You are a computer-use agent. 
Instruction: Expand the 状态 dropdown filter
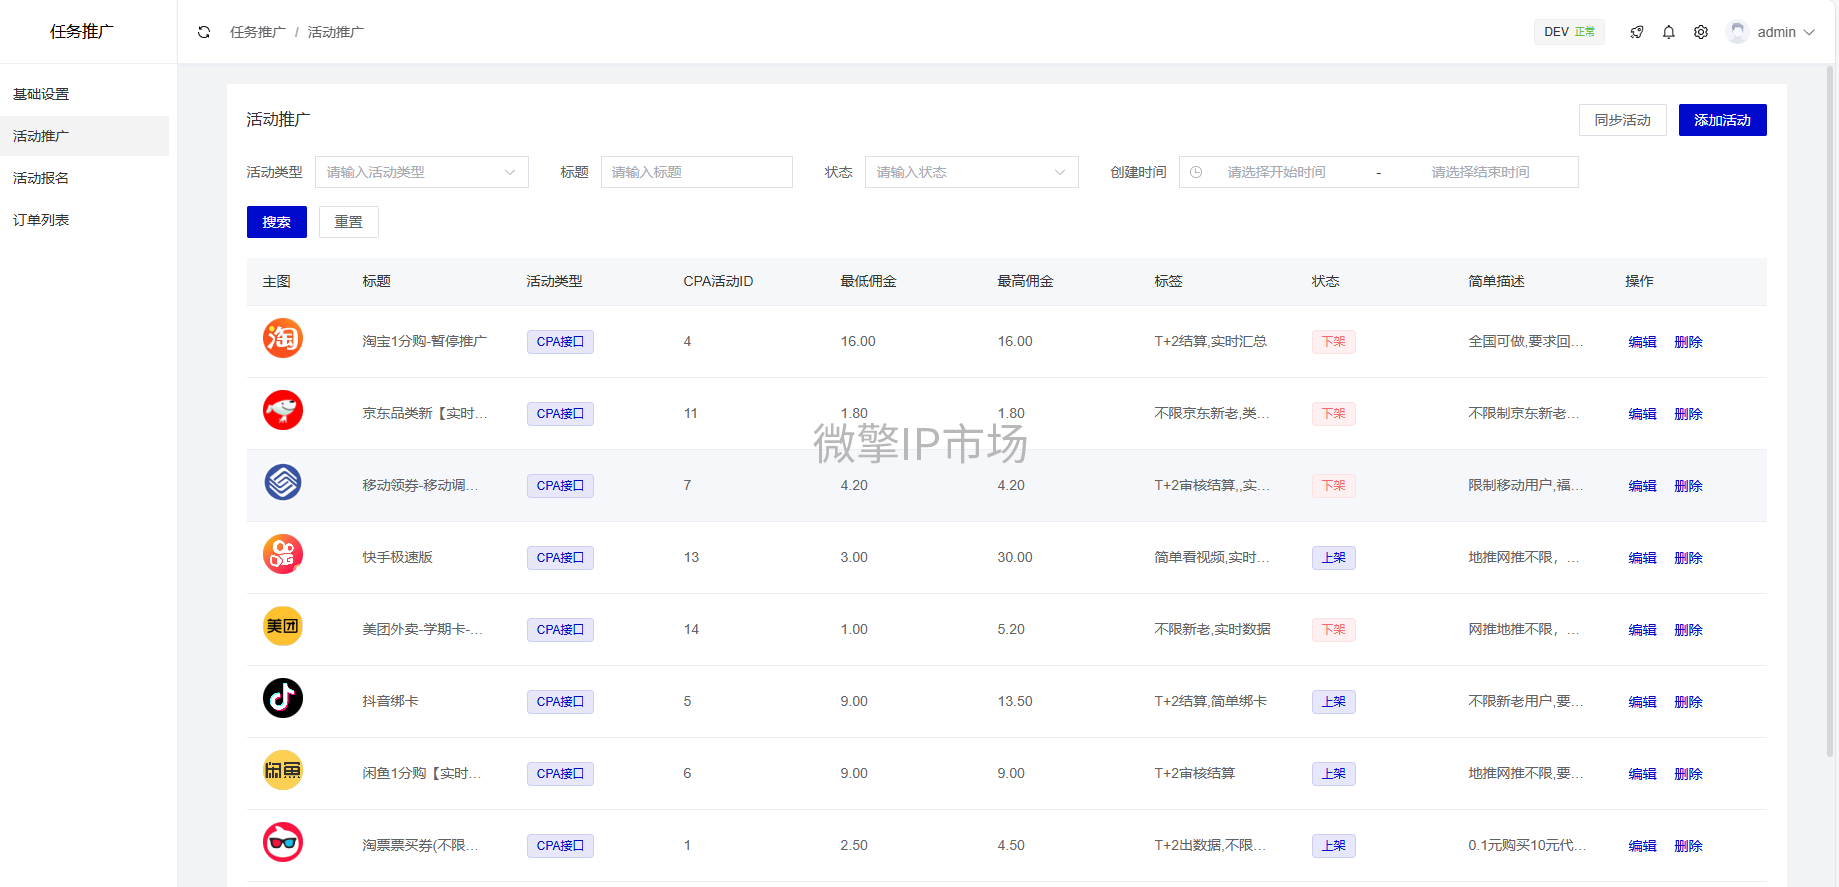point(971,172)
